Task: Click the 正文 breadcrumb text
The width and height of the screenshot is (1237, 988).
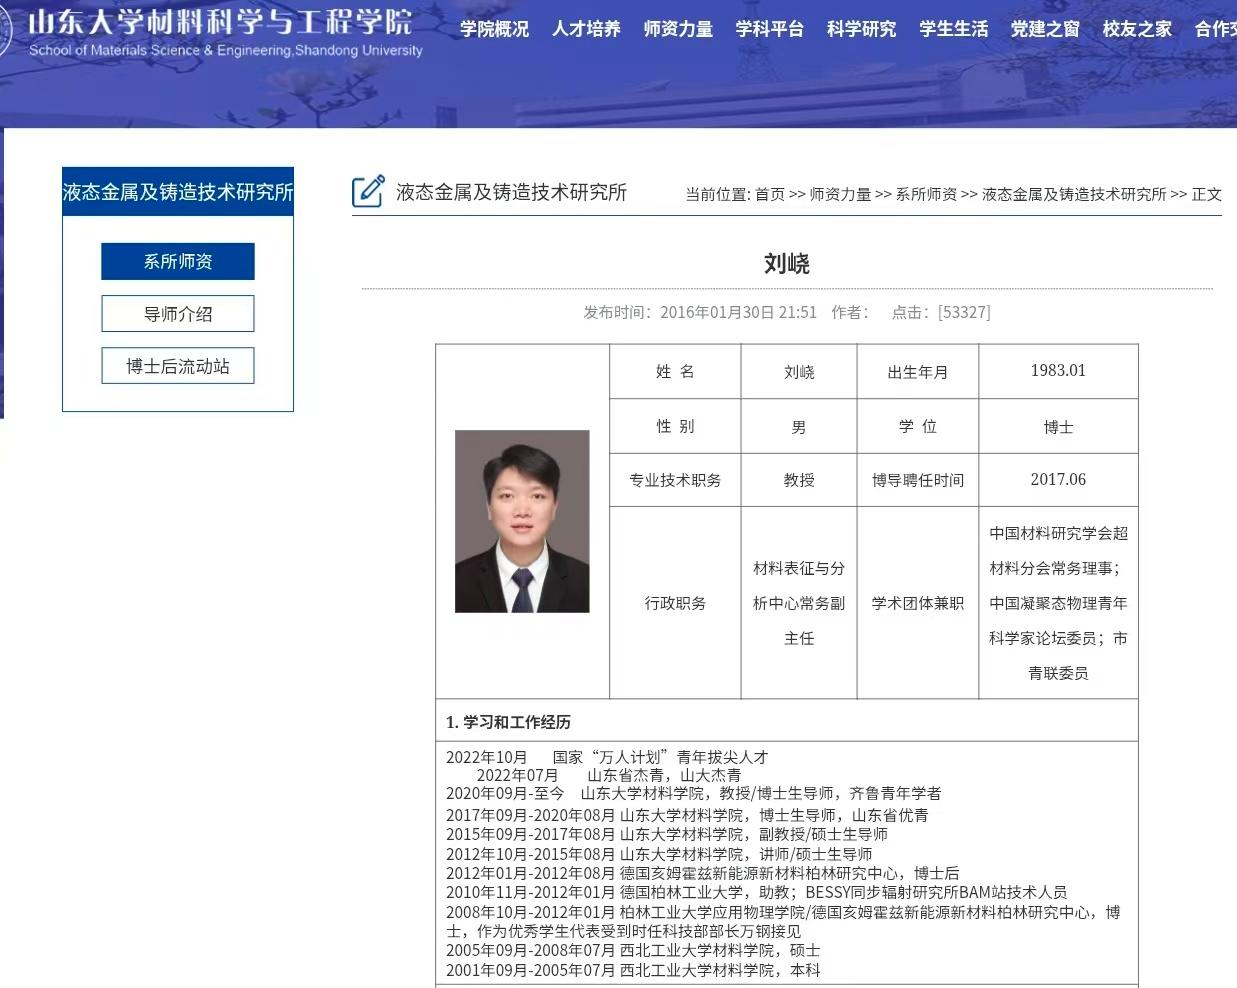Action: pyautogui.click(x=1207, y=194)
